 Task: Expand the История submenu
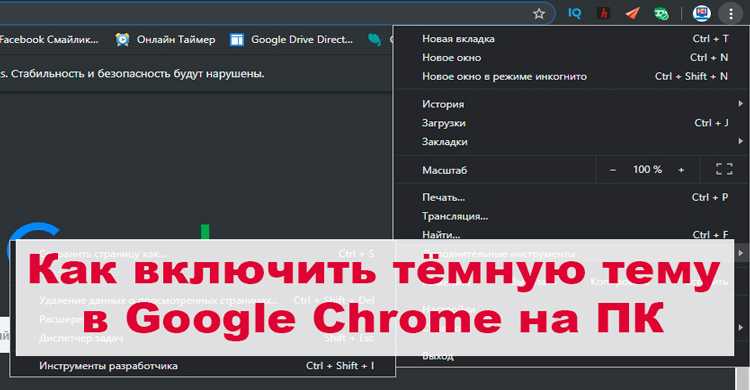572,104
